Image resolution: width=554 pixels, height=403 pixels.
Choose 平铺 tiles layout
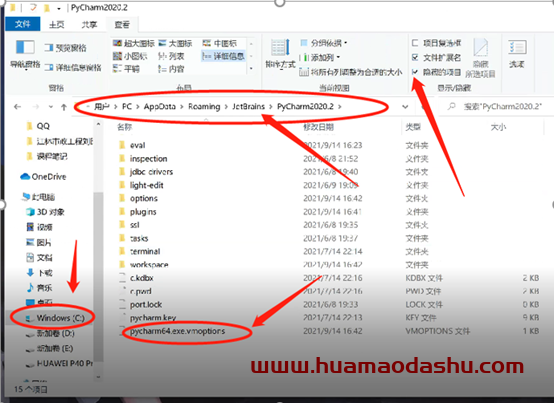pos(126,69)
